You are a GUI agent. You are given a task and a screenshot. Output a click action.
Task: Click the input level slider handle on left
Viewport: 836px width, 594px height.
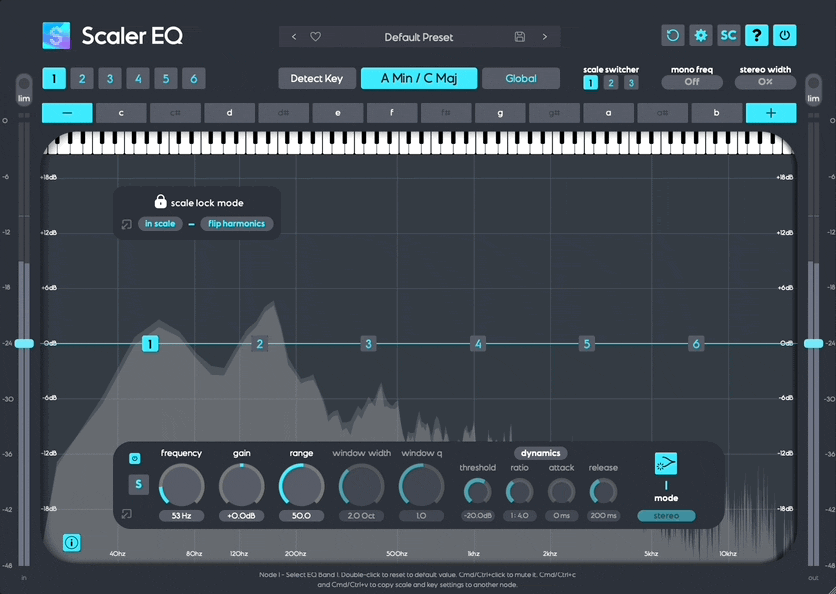(x=23, y=343)
